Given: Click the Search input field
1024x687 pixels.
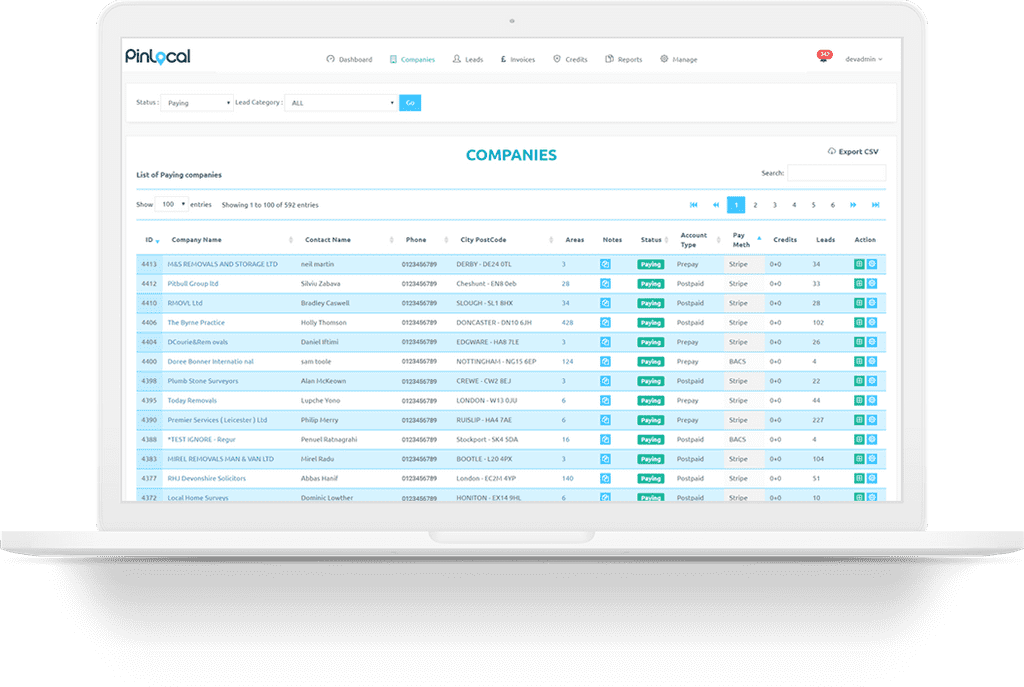Looking at the screenshot, I should point(836,173).
